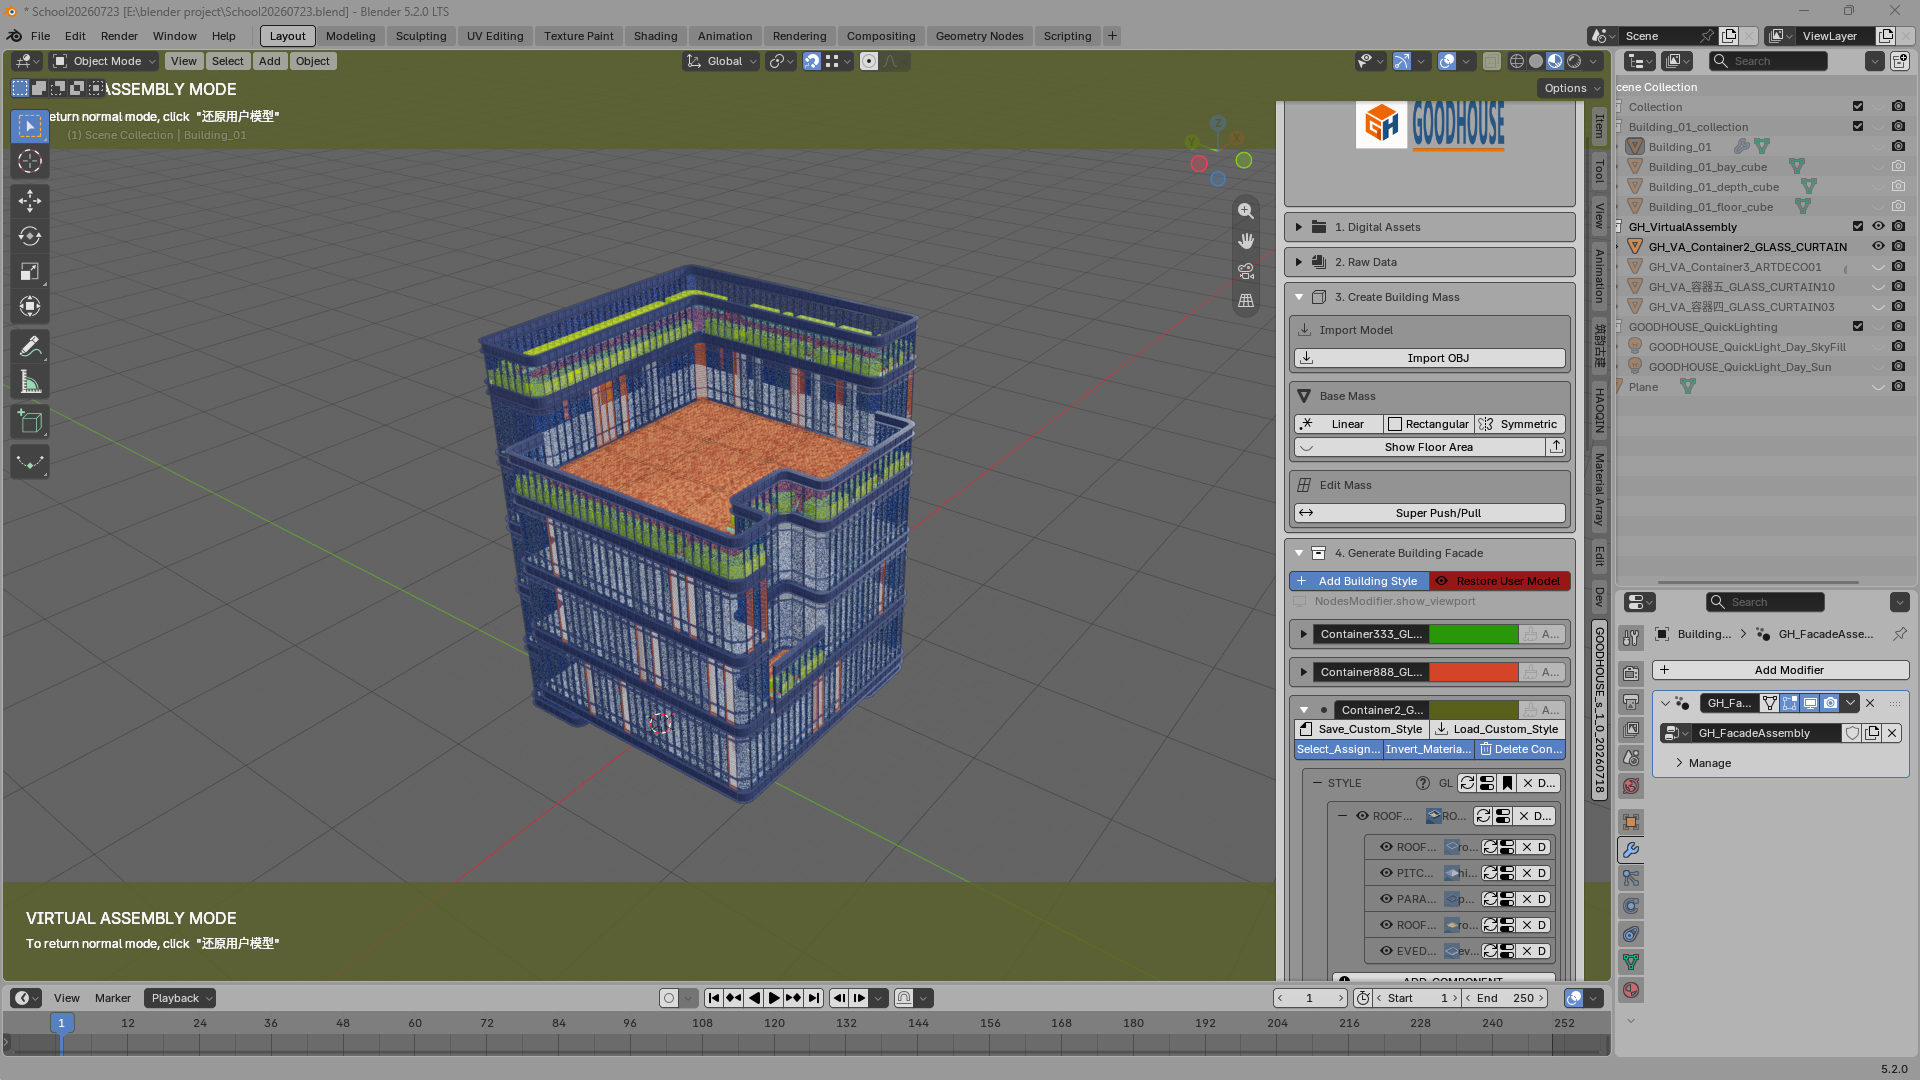Click the snapping magnet icon
Screen dimensions: 1920x1080
pyautogui.click(x=812, y=61)
